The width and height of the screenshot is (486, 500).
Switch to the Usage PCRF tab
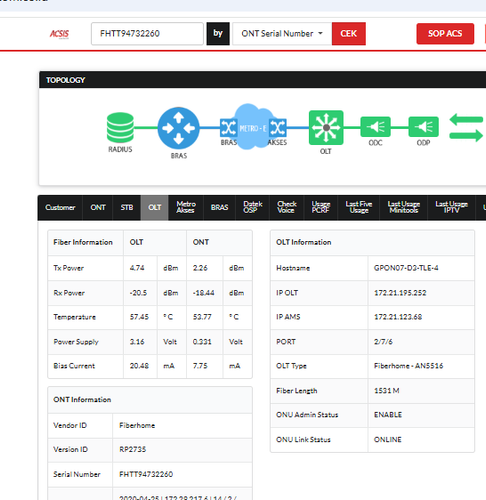coord(321,207)
